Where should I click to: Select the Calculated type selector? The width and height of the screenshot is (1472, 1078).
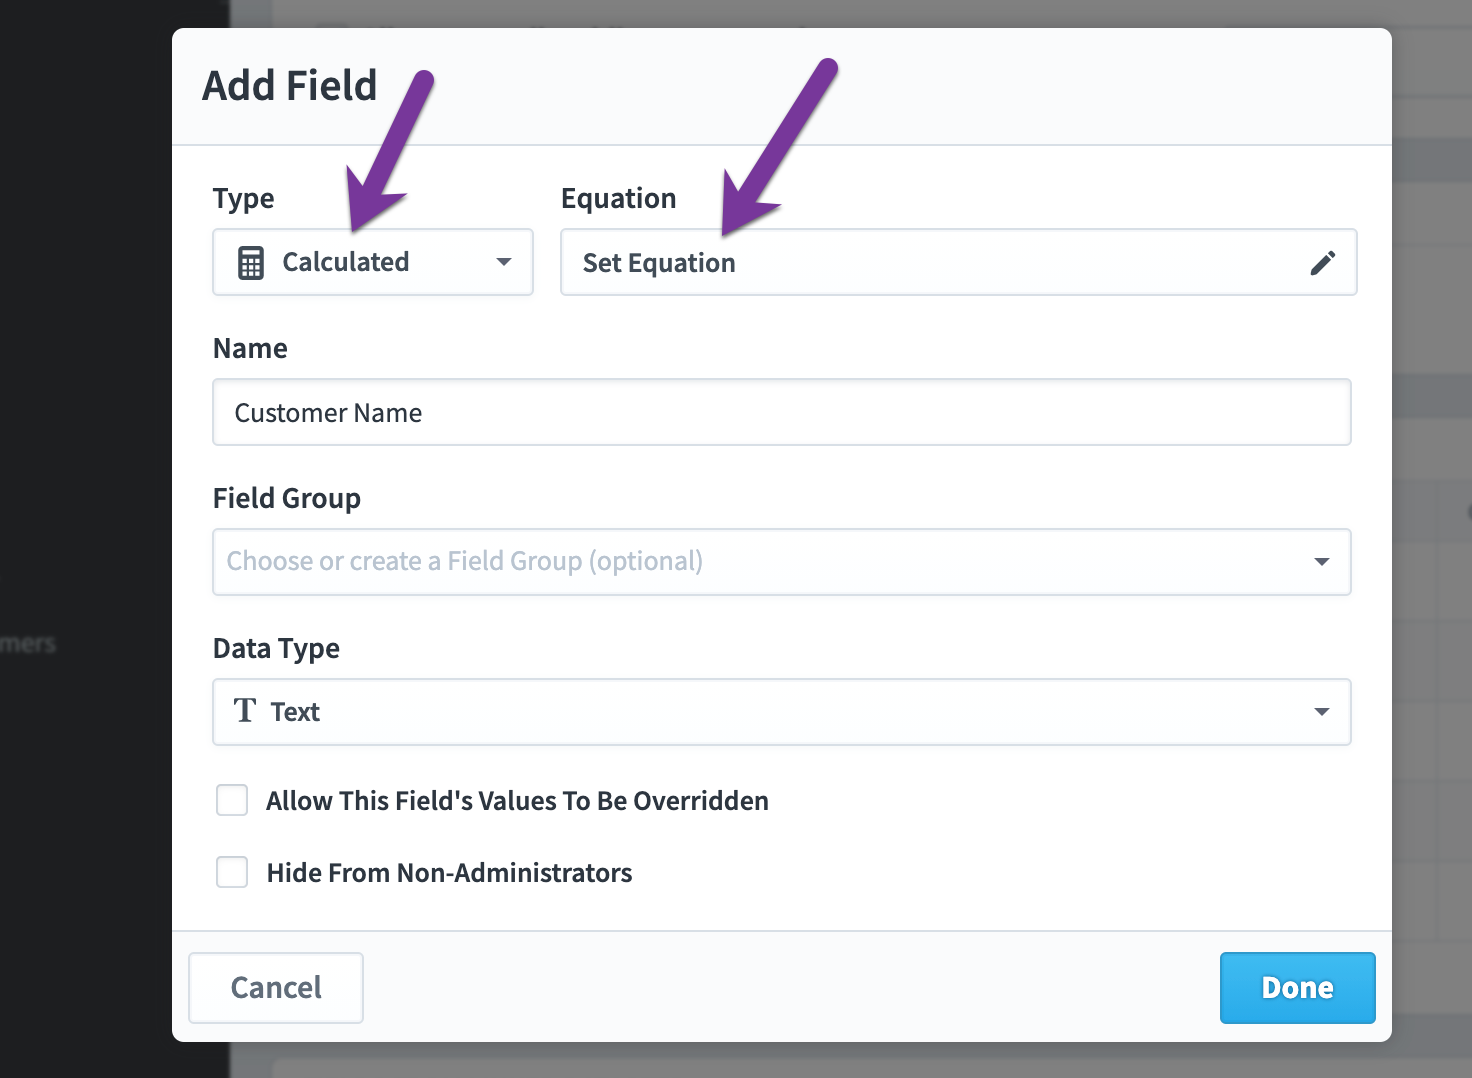coord(373,262)
